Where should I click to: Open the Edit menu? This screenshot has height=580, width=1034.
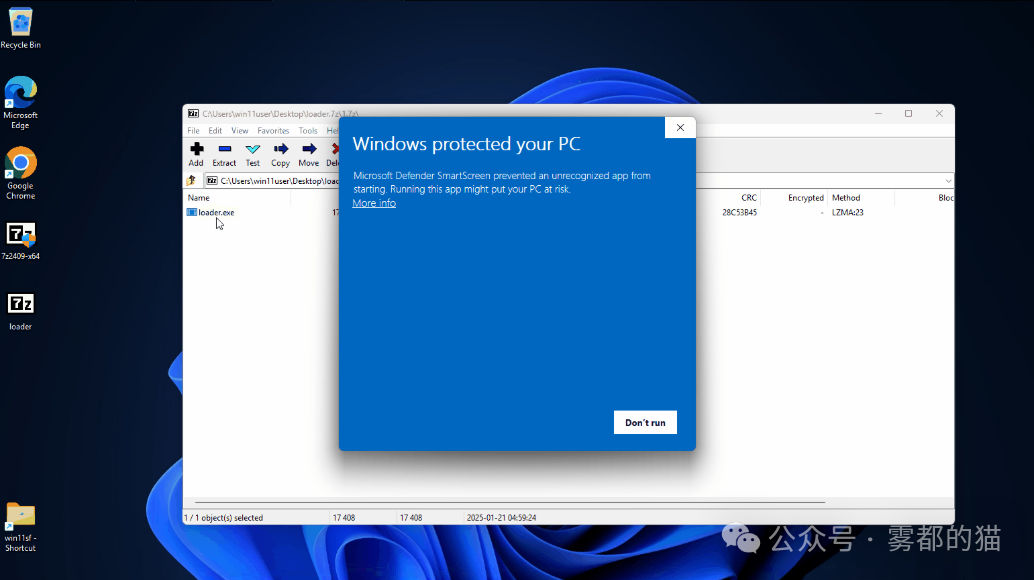click(215, 130)
